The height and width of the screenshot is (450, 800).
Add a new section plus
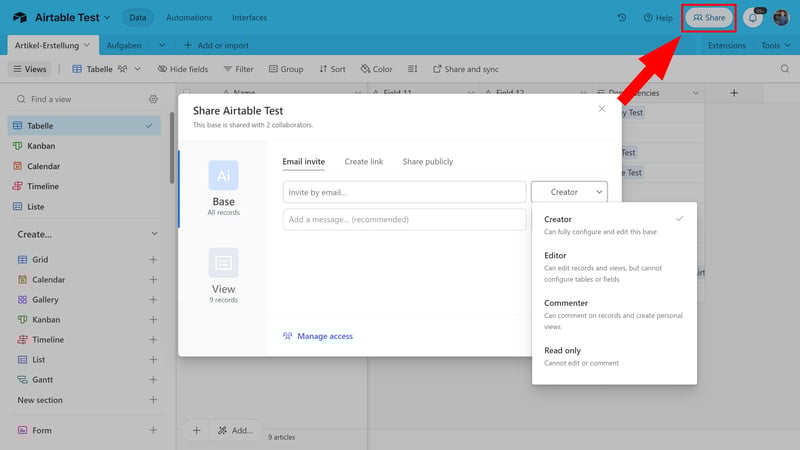(153, 400)
